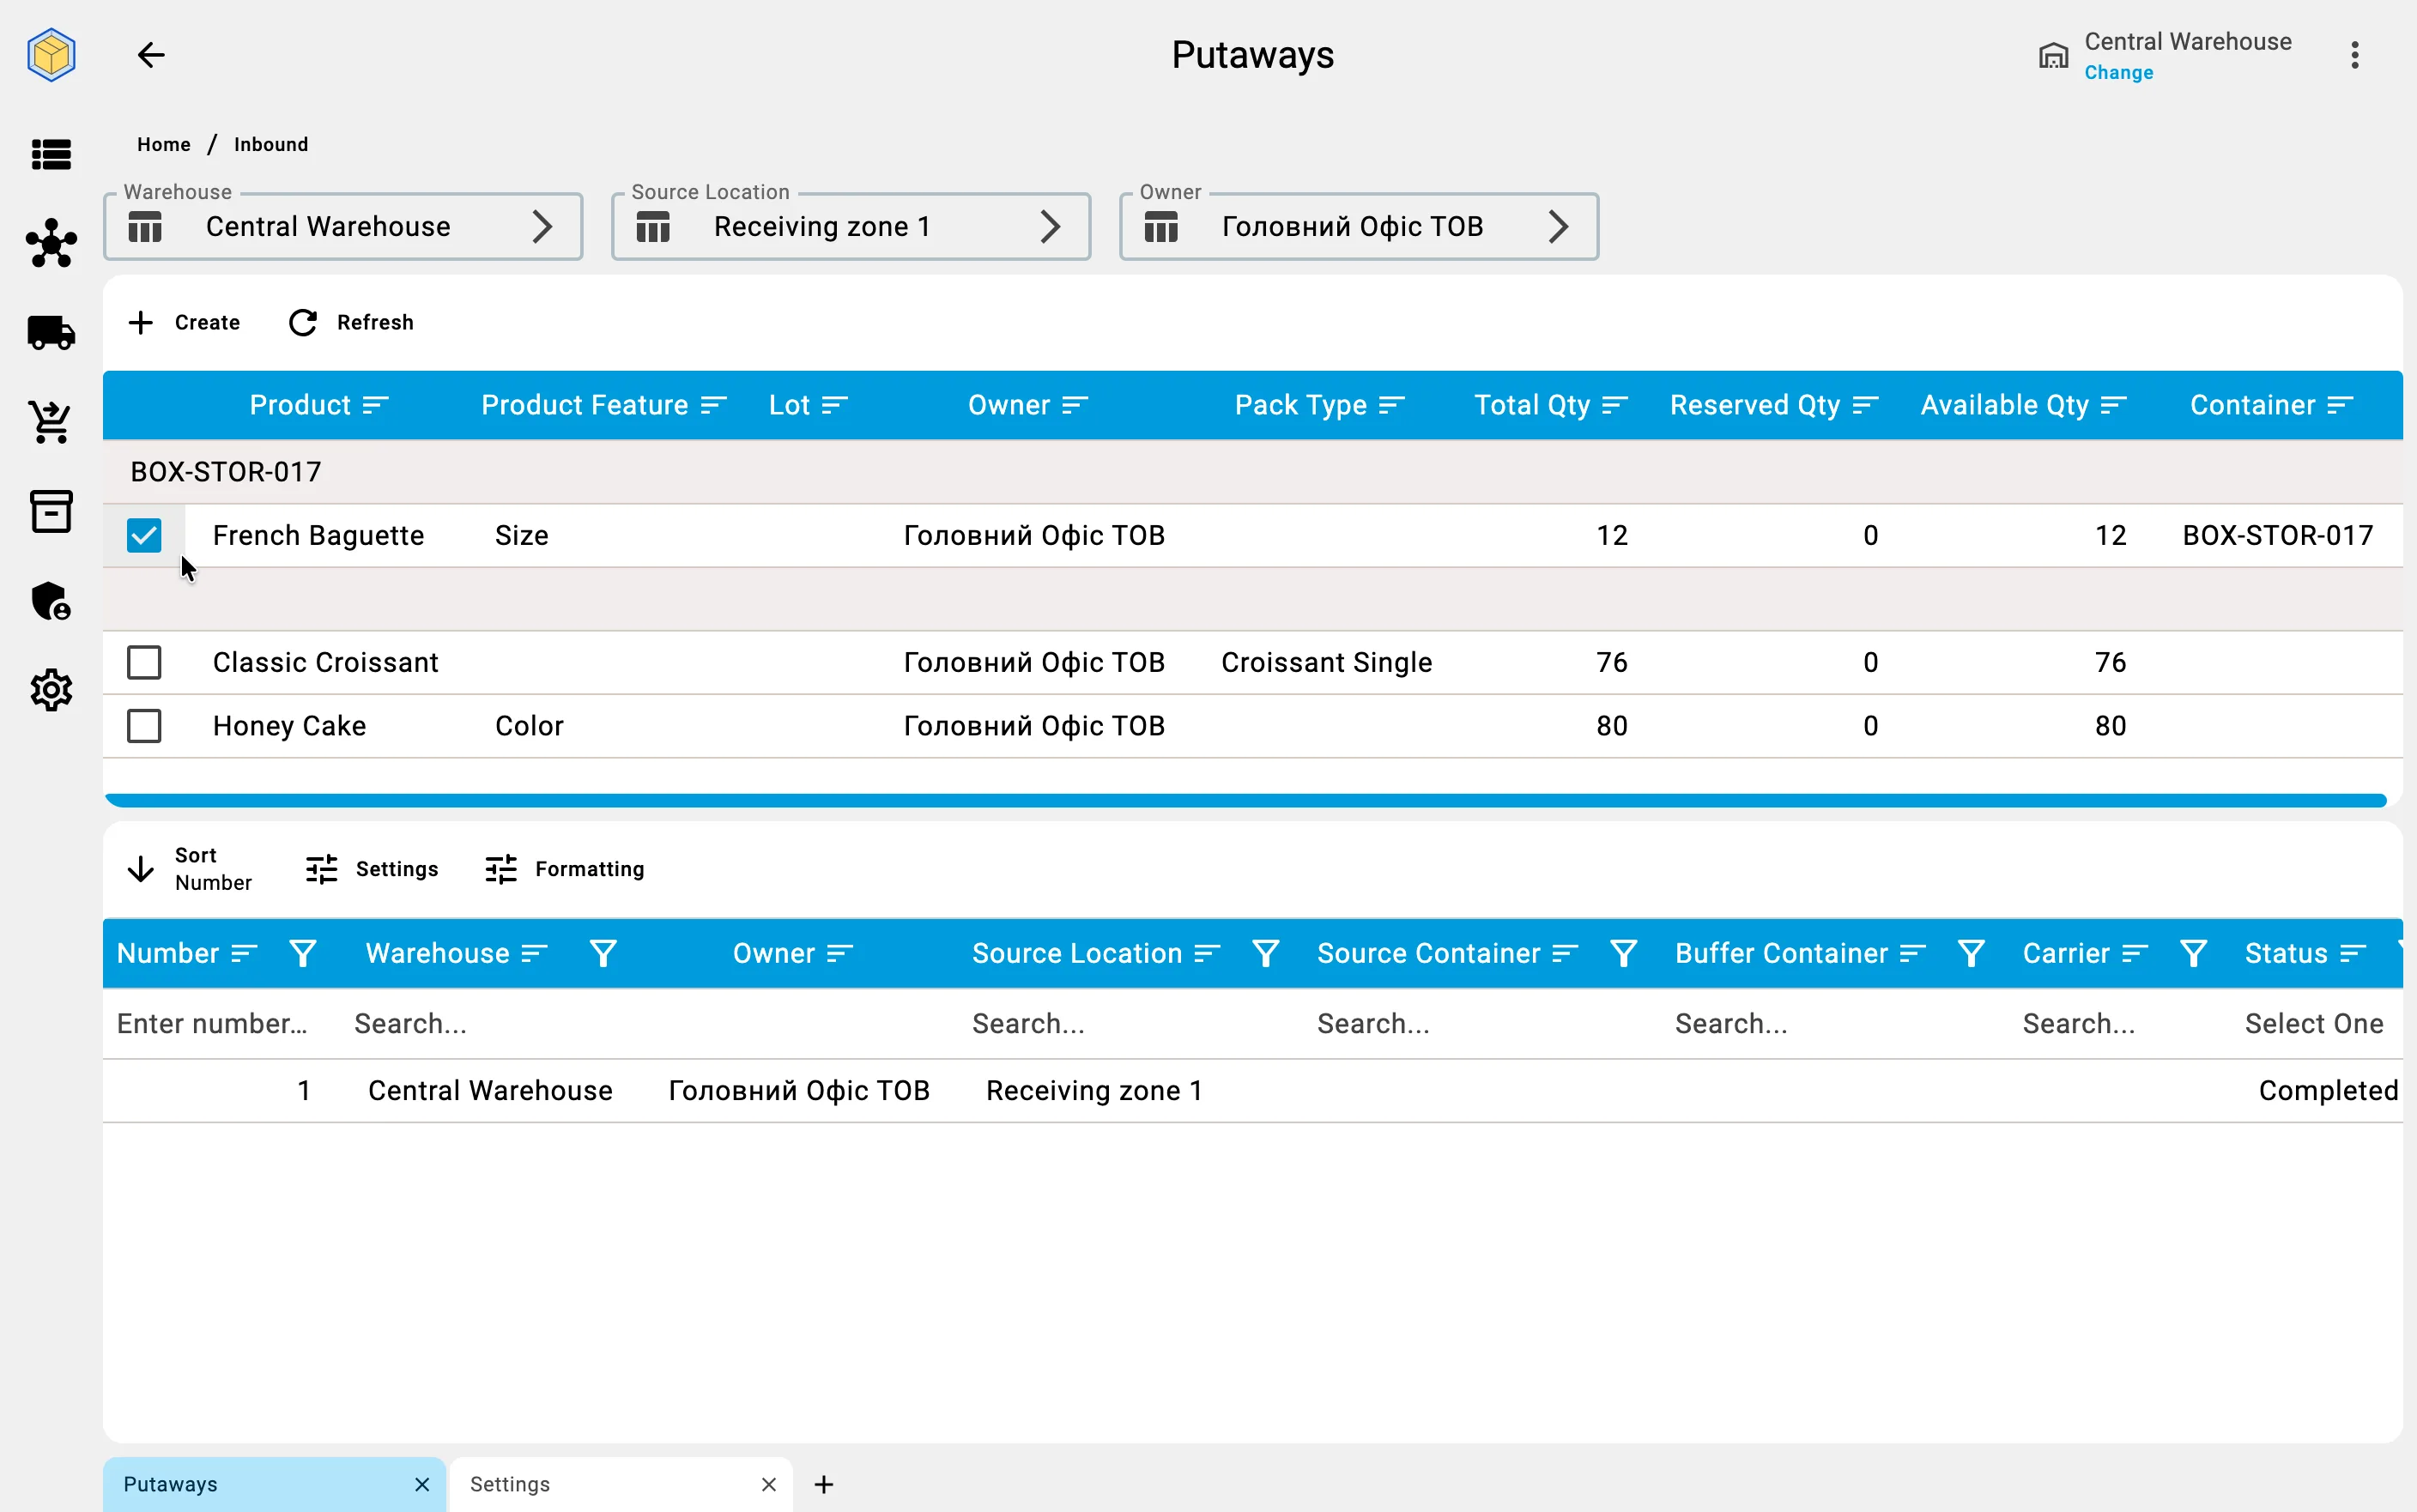Image resolution: width=2417 pixels, height=1512 pixels.
Task: Click the Source Container filter icon
Action: (x=1623, y=953)
